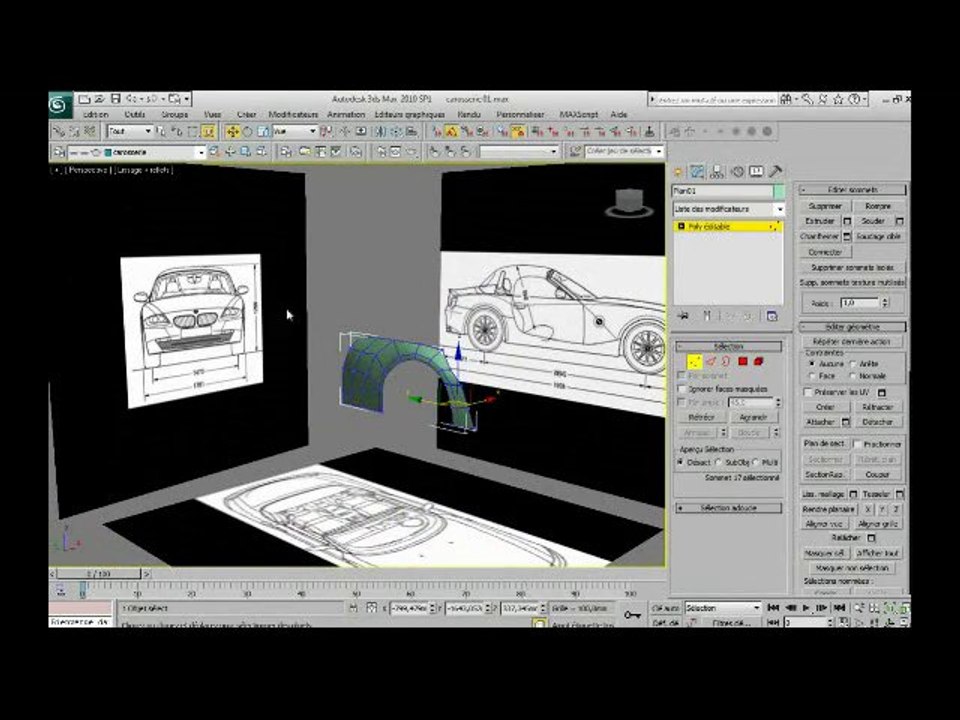The height and width of the screenshot is (720, 960).
Task: Select the Rotate transform tool
Action: (247, 131)
